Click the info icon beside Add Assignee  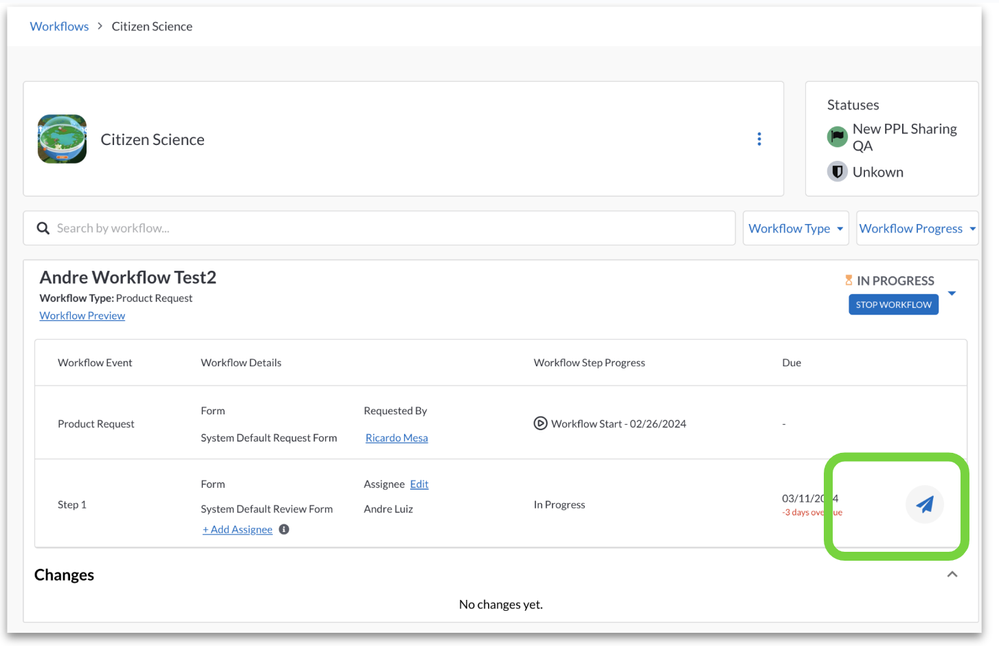[x=284, y=530]
